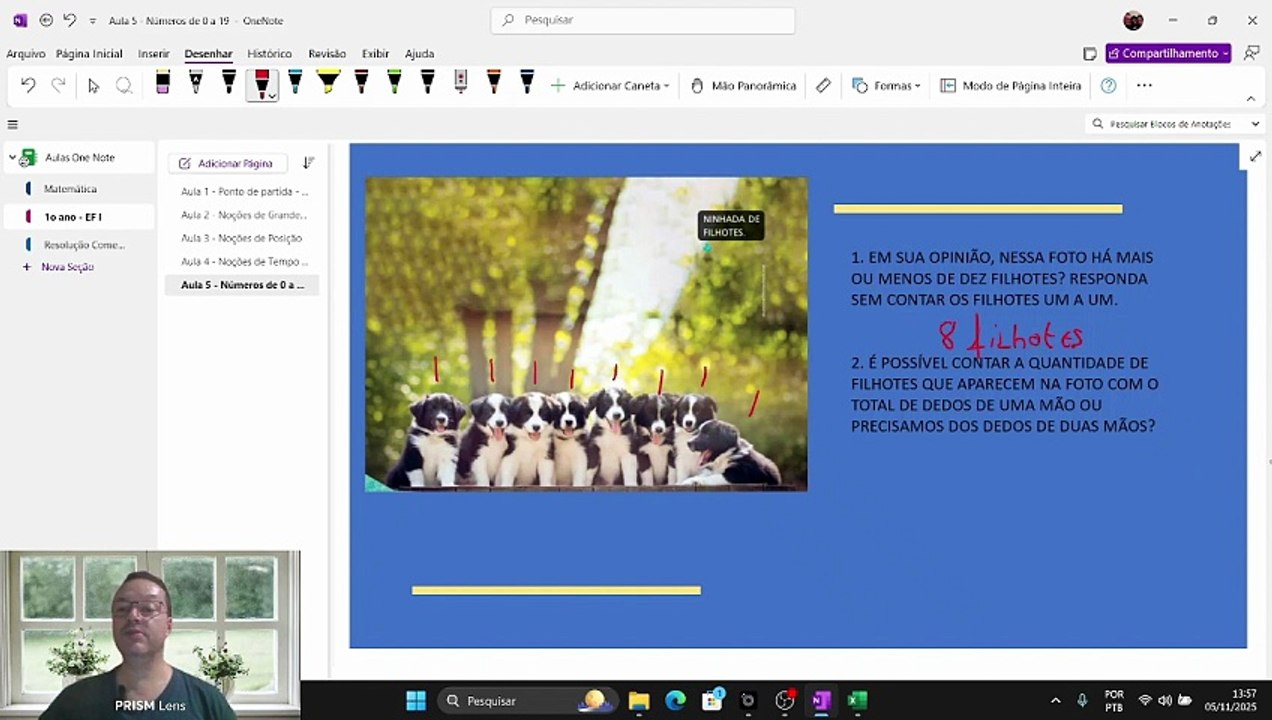The width and height of the screenshot is (1272, 720).
Task: Click the Undo arrow in the toolbar
Action: (x=28, y=86)
